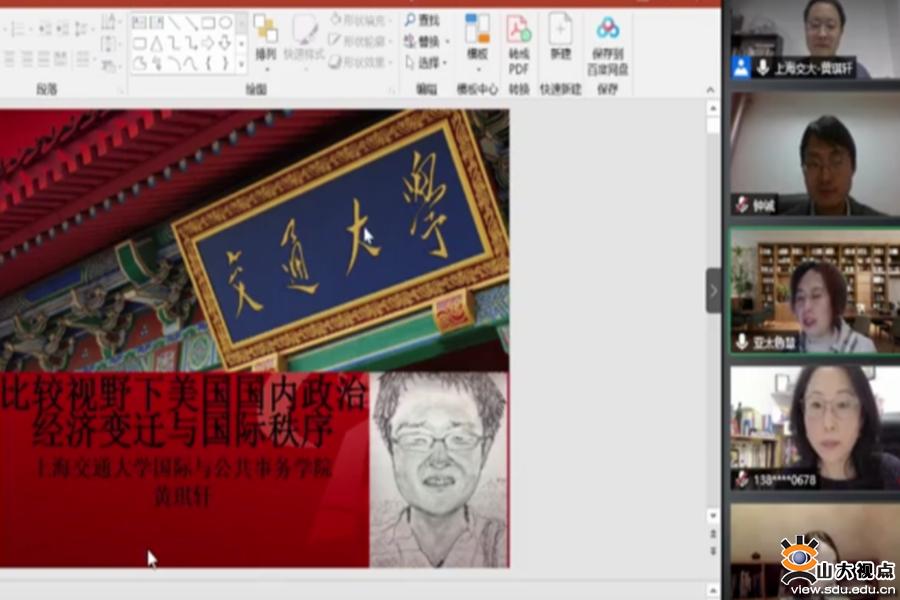Select the oval shape in shapes gallery

click(x=225, y=22)
